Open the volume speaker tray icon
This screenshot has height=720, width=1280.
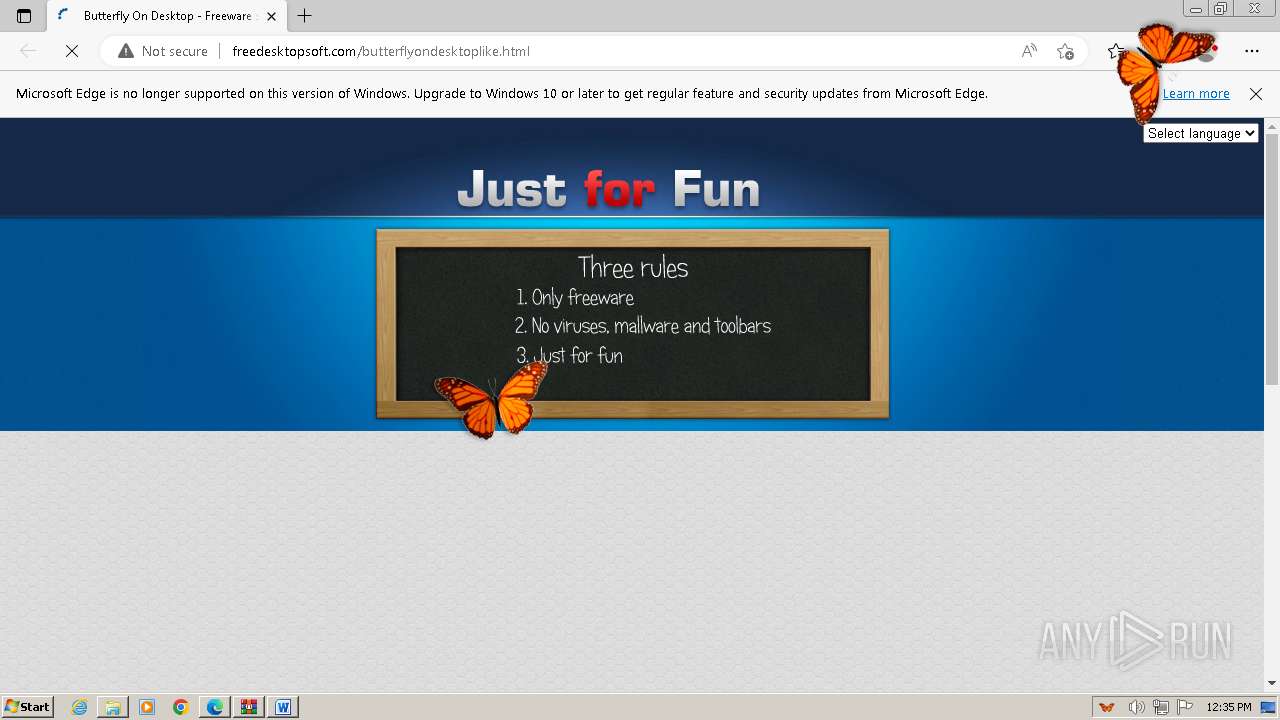[x=1136, y=707]
